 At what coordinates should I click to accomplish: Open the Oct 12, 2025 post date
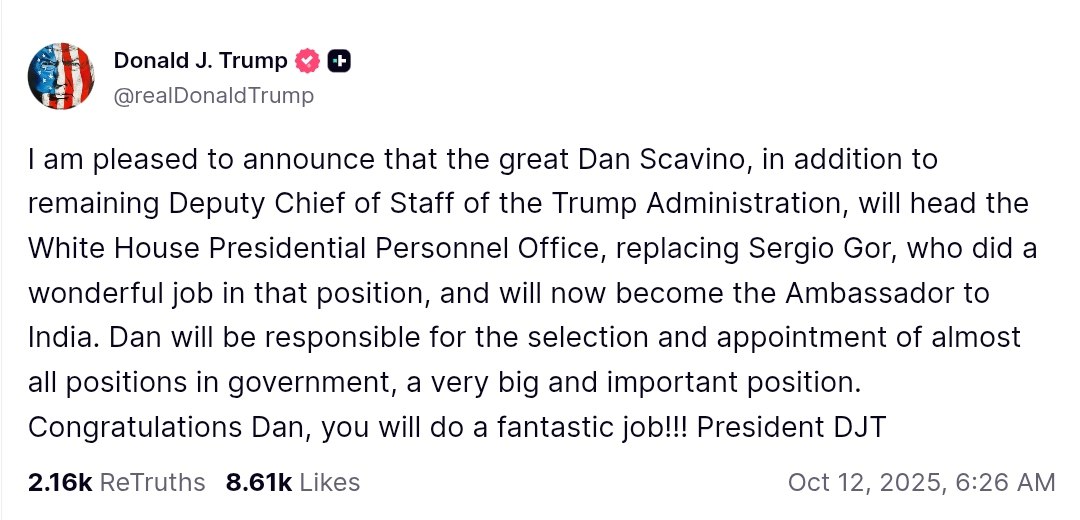tap(863, 483)
